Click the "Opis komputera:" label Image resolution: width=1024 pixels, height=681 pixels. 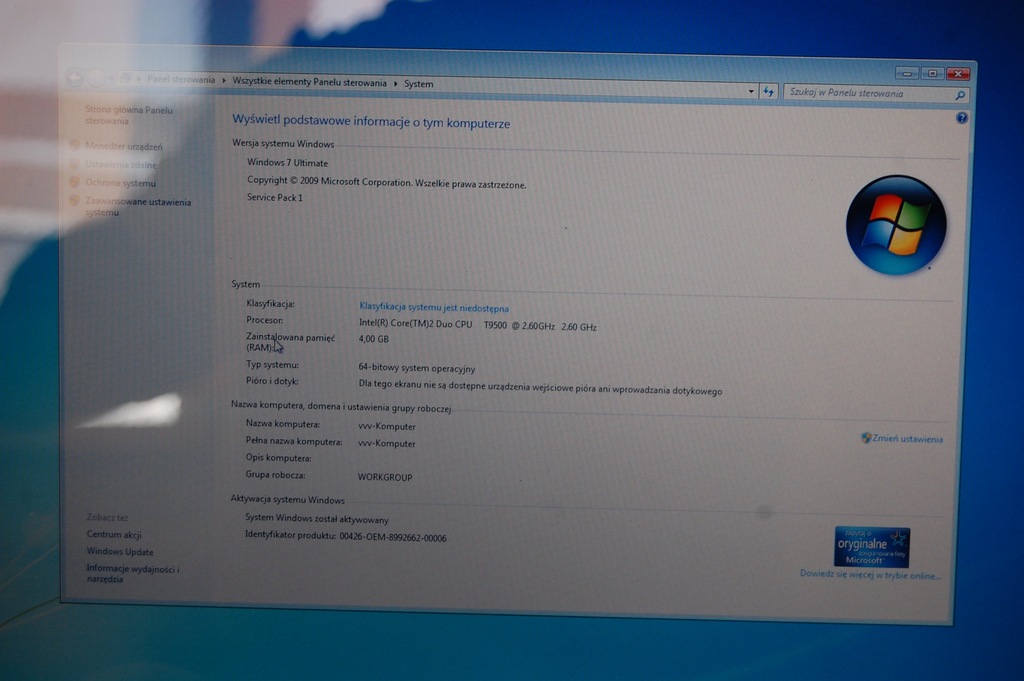278,458
